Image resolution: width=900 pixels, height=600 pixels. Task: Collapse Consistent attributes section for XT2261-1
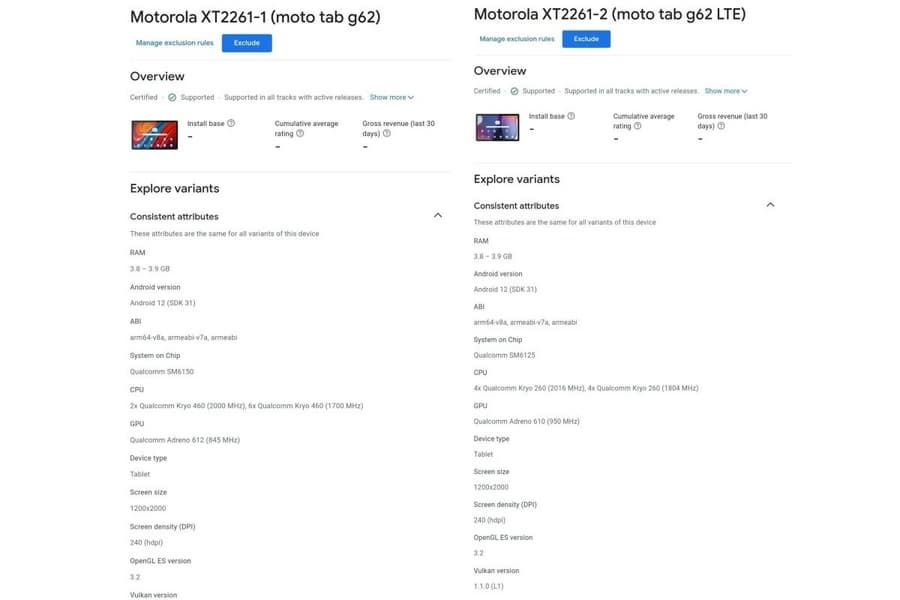[x=437, y=215]
